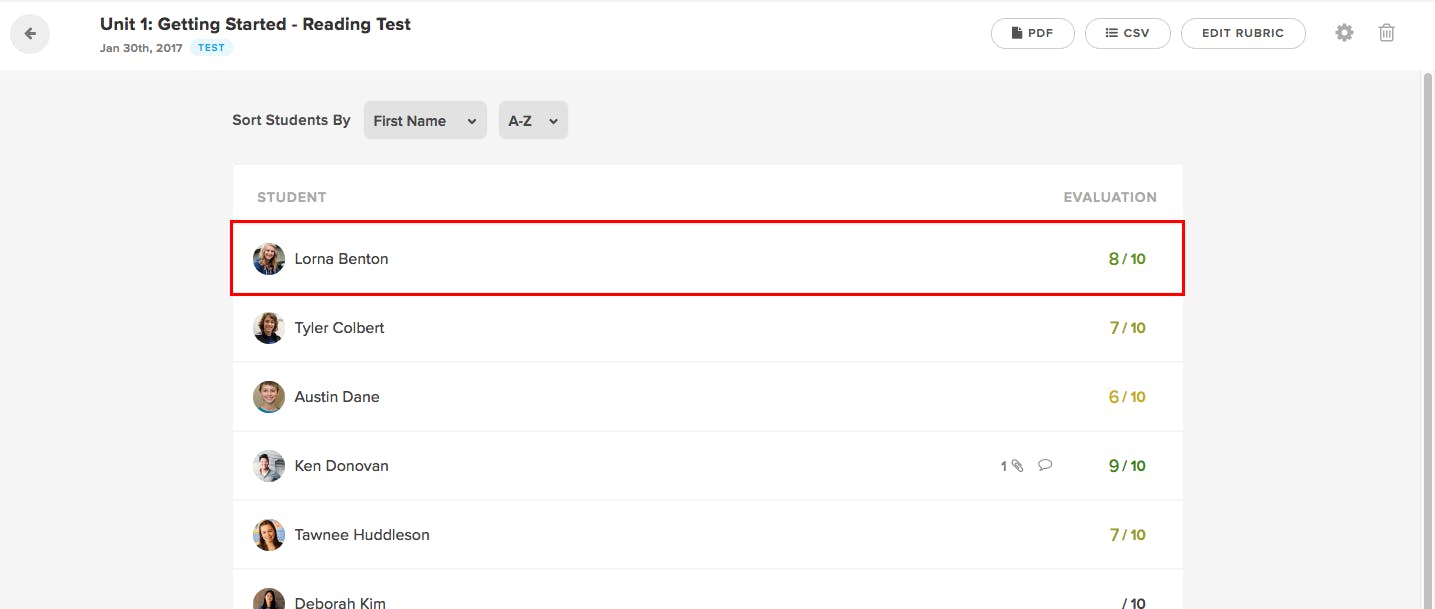Export the results as CSV

(x=1128, y=33)
